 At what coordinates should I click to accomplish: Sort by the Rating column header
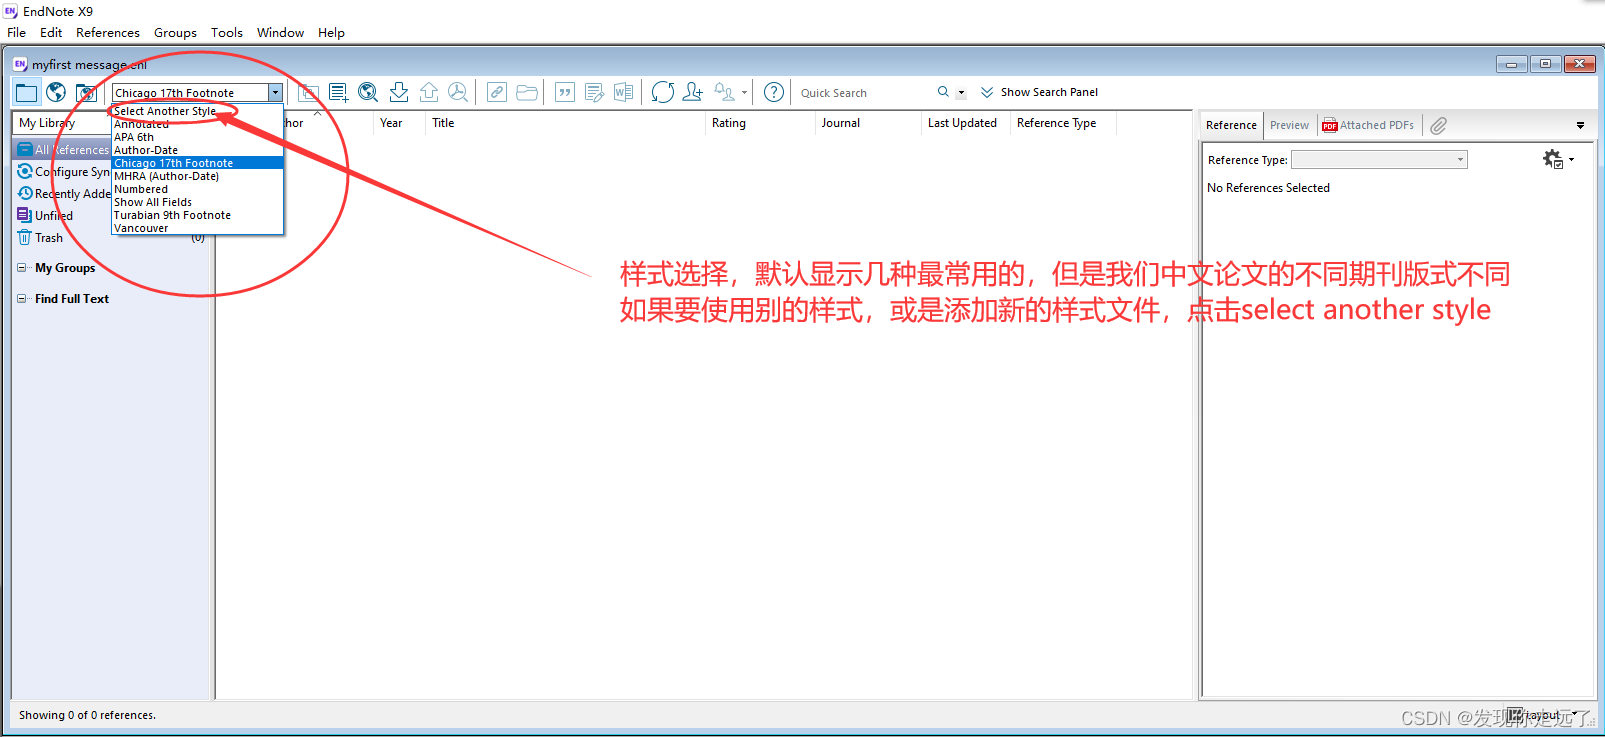coord(761,123)
